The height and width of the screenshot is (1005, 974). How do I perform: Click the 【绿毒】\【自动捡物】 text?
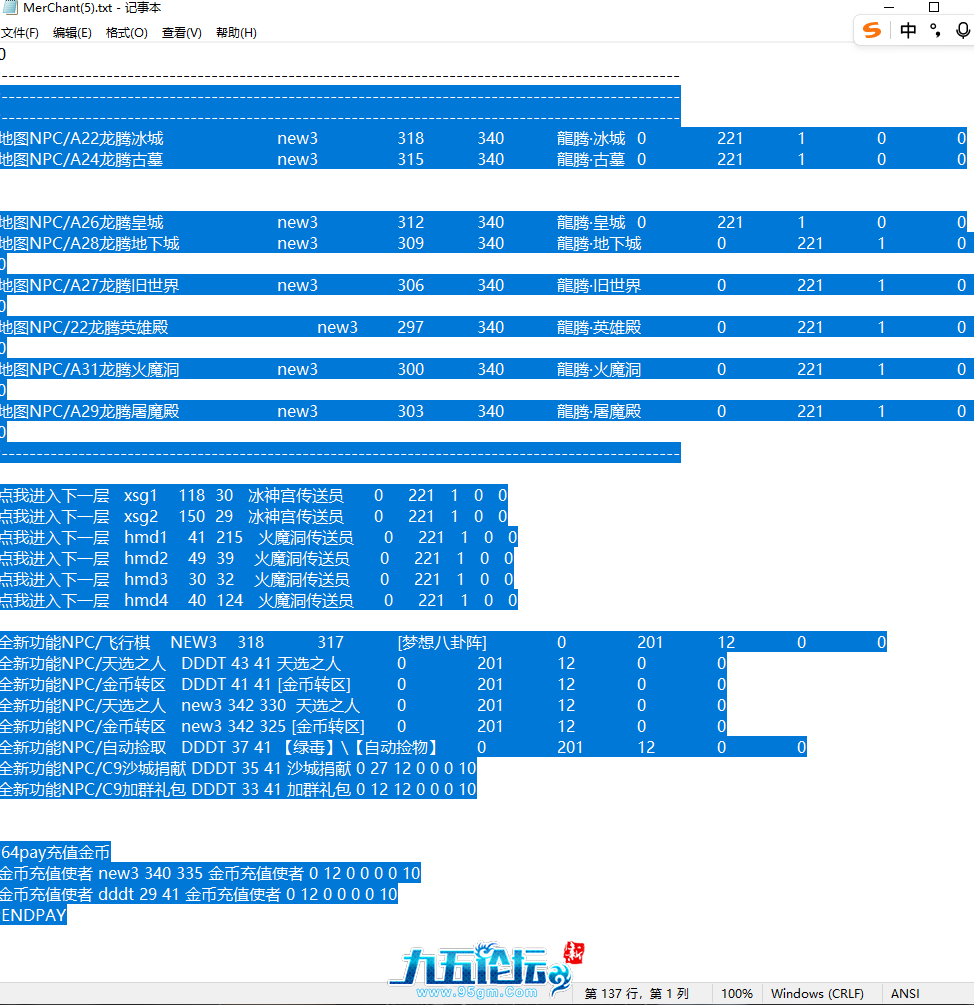point(359,747)
